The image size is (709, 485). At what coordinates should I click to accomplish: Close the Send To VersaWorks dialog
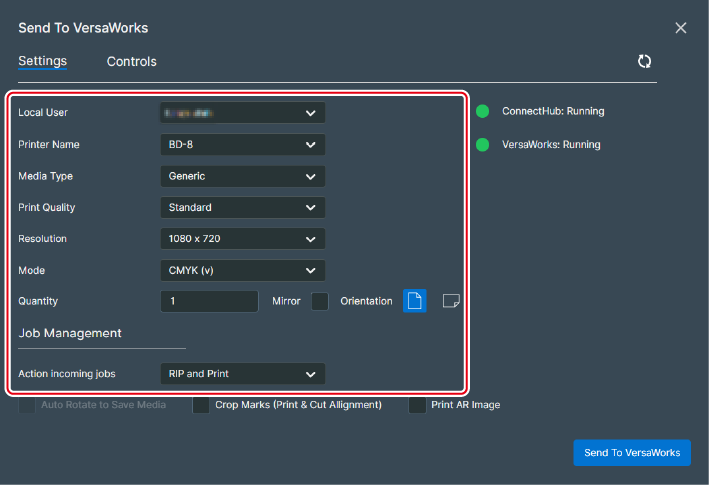click(681, 28)
